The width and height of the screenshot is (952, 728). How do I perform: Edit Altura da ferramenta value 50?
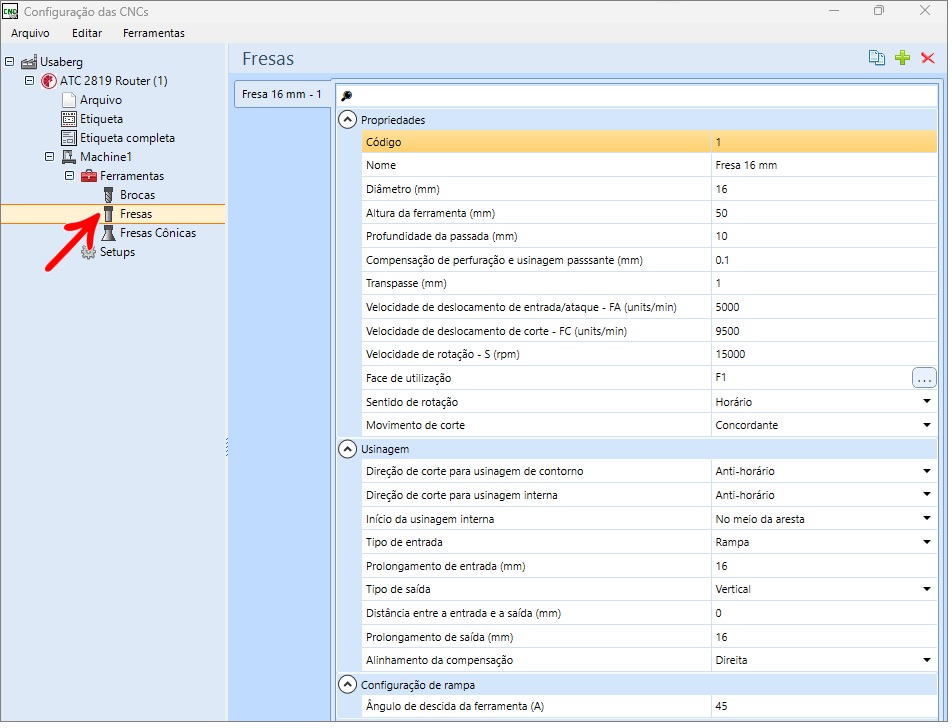(x=823, y=213)
